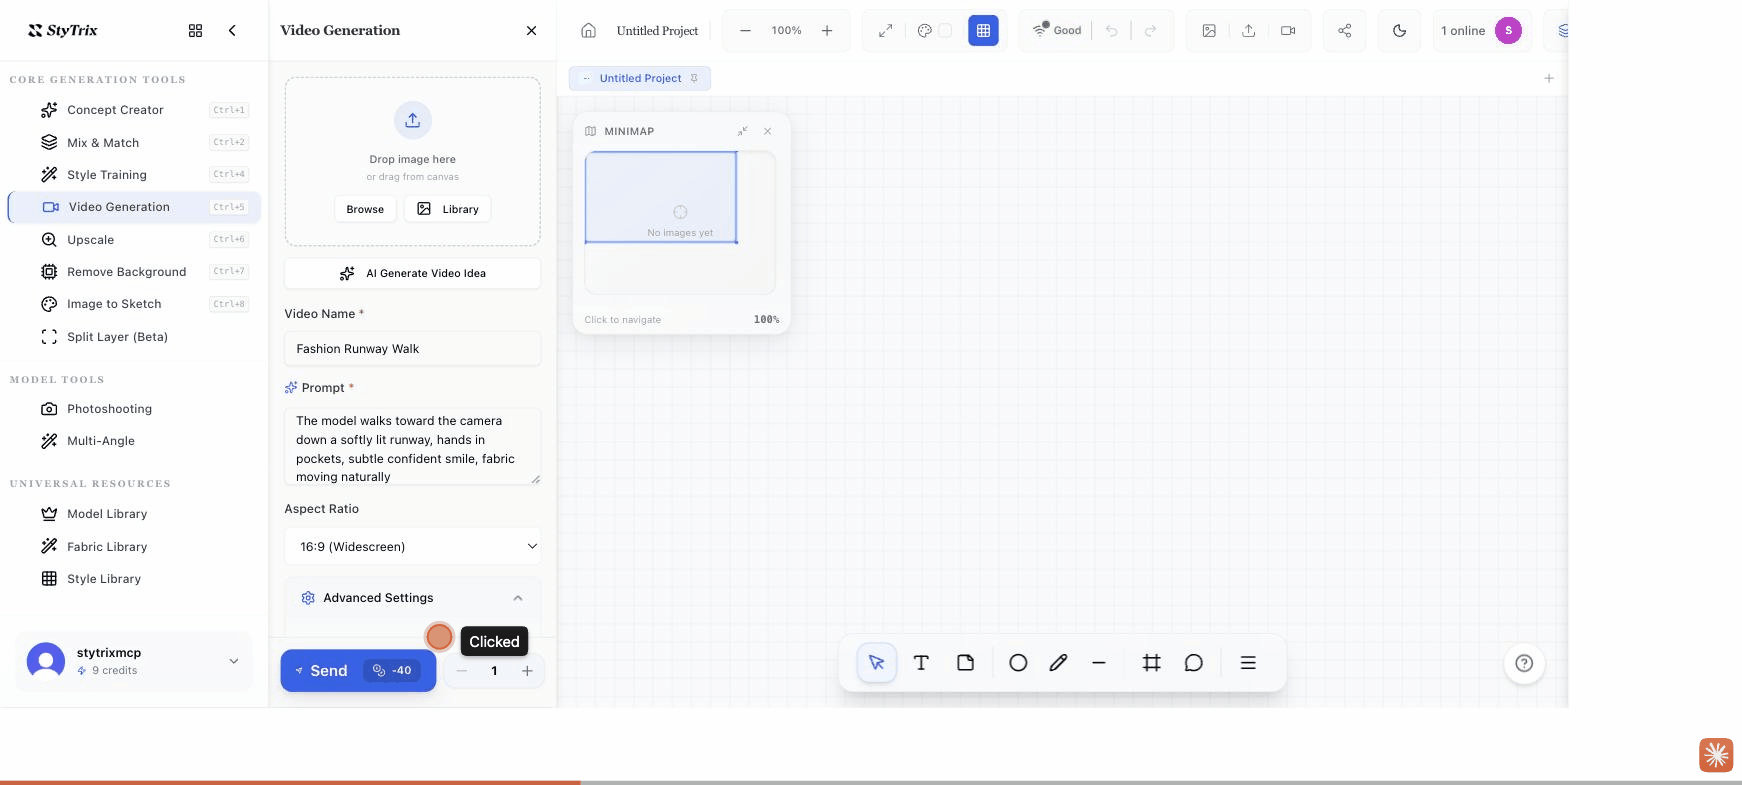1742x785 pixels.
Task: Decrease generation count with minus
Action: click(462, 671)
